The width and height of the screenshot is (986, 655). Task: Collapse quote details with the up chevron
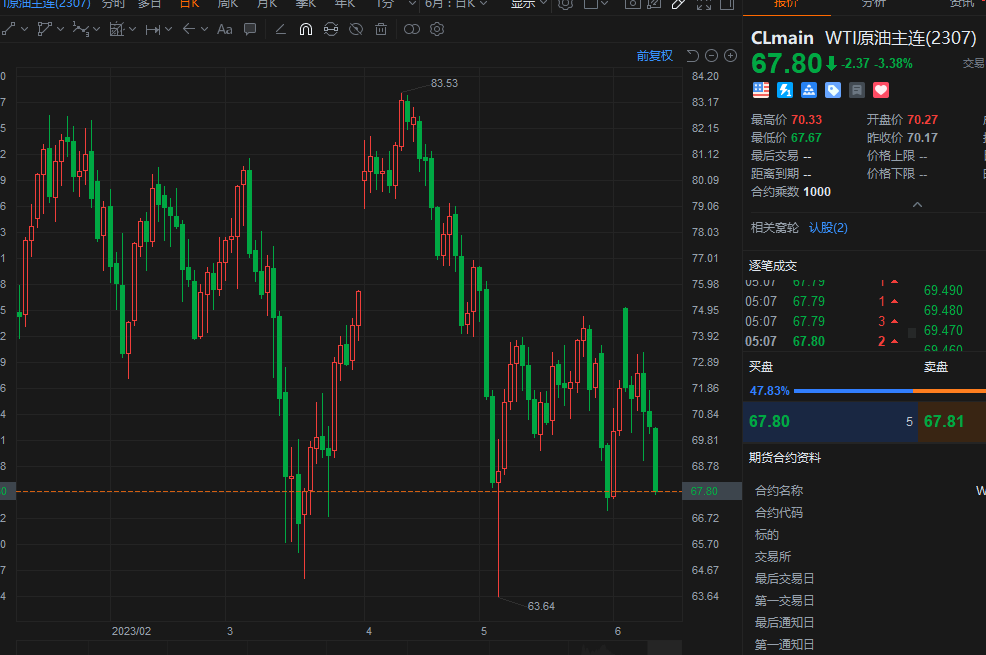point(917,205)
